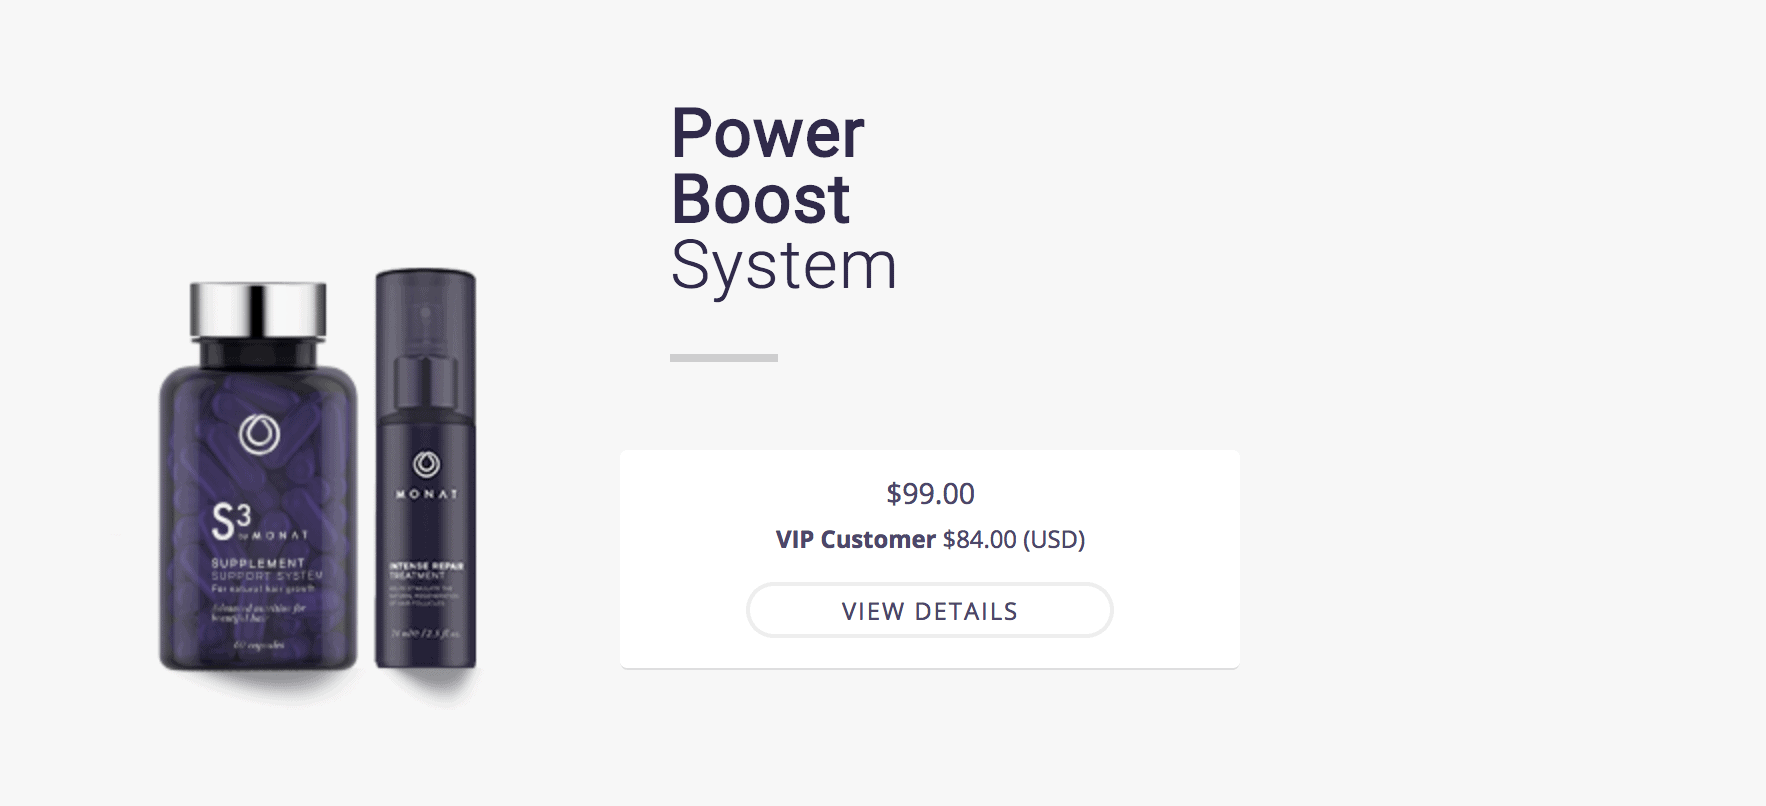
Task: Click the 'Intense Repair Treatment' label text
Action: (425, 570)
